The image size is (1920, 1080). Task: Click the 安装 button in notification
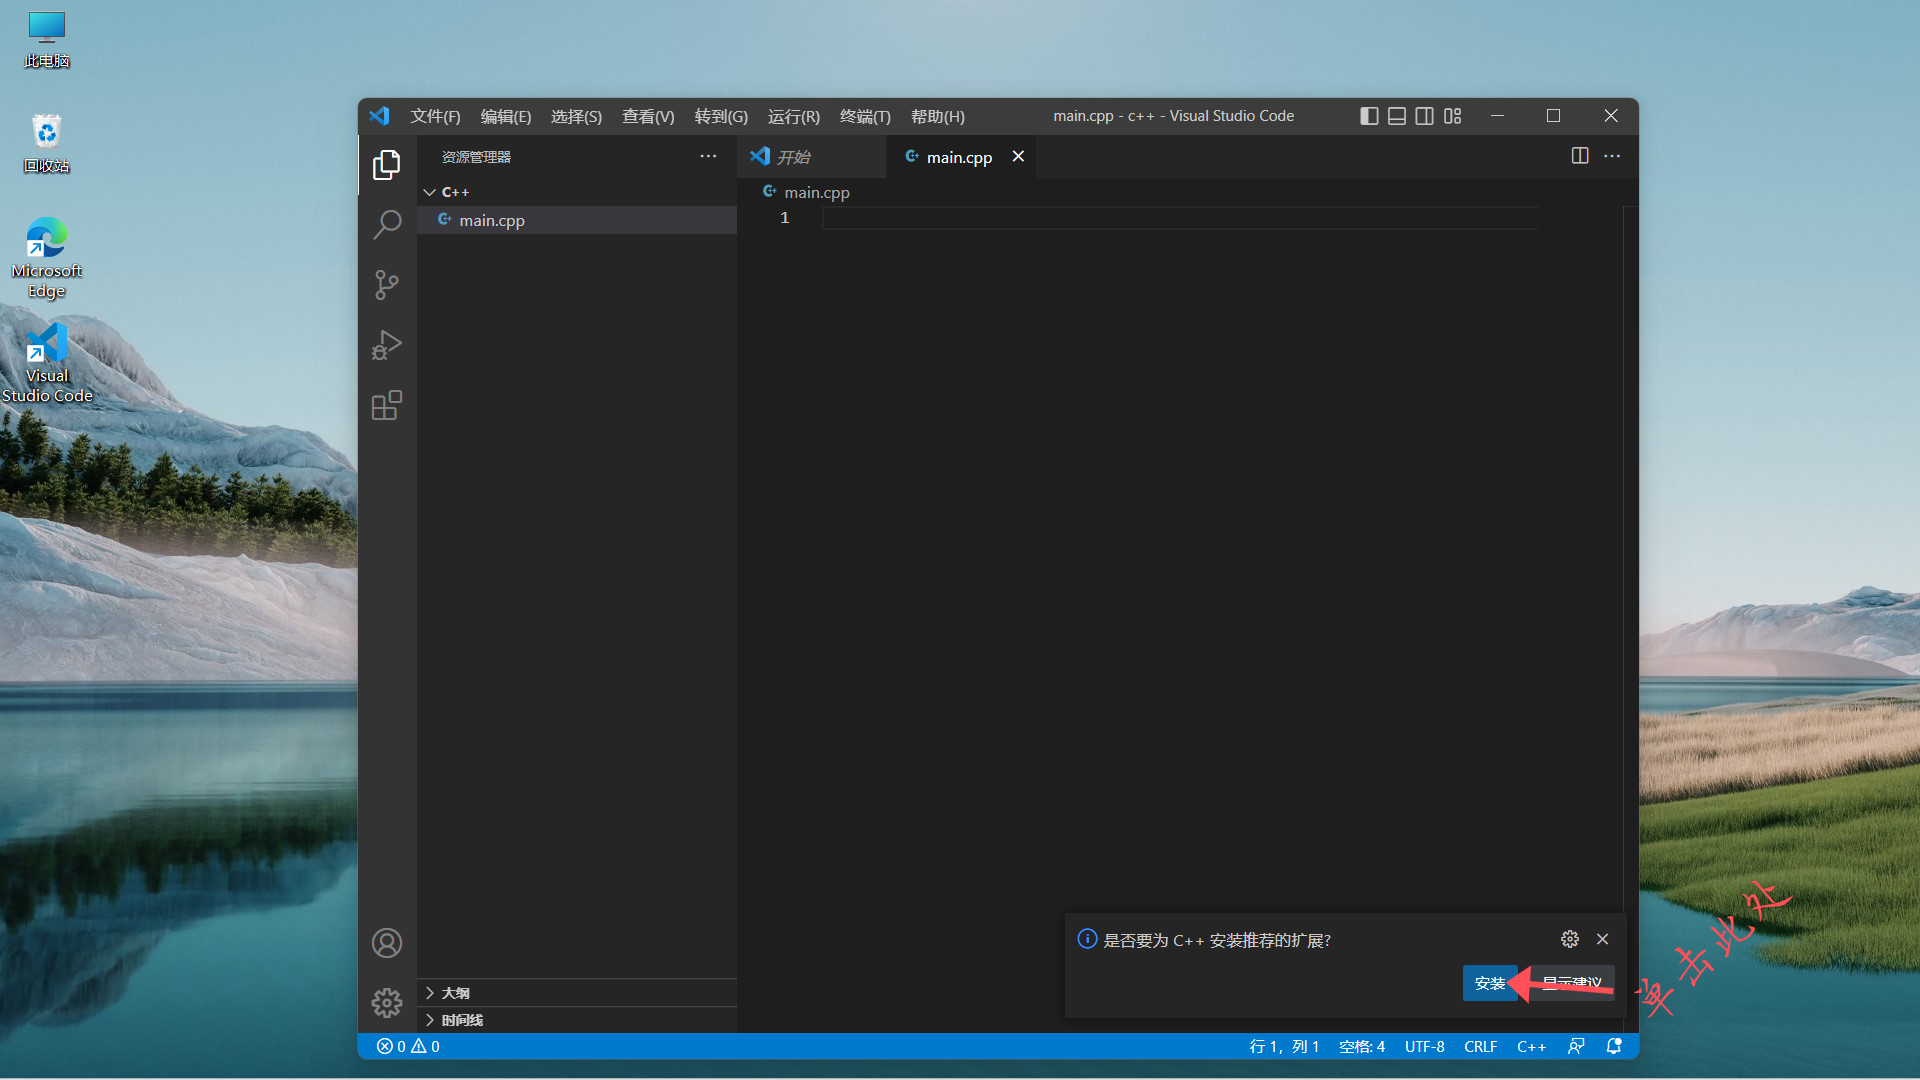coord(1489,983)
